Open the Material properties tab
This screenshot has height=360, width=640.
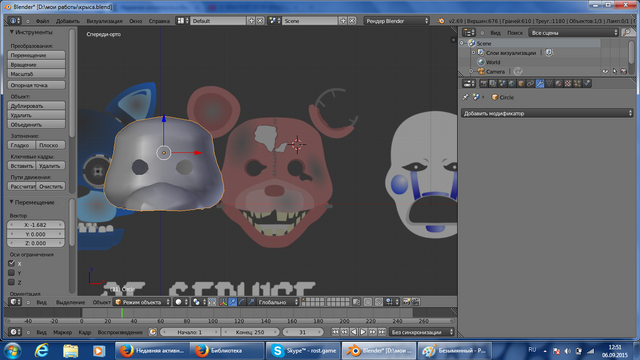click(x=559, y=84)
